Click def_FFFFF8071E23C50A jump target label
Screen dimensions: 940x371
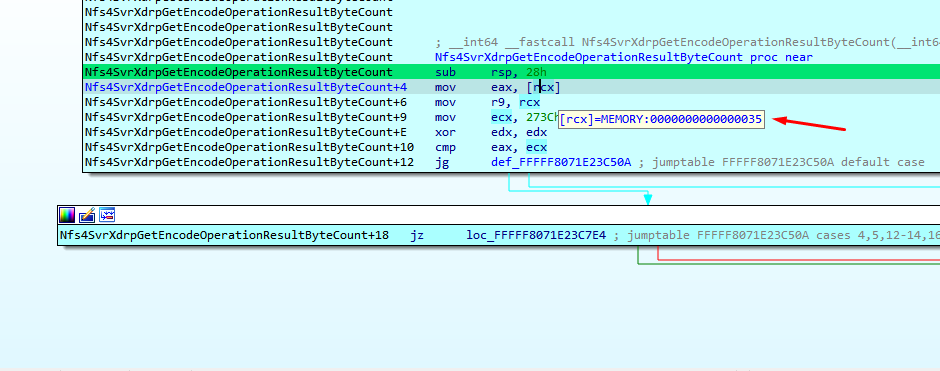tap(561, 162)
